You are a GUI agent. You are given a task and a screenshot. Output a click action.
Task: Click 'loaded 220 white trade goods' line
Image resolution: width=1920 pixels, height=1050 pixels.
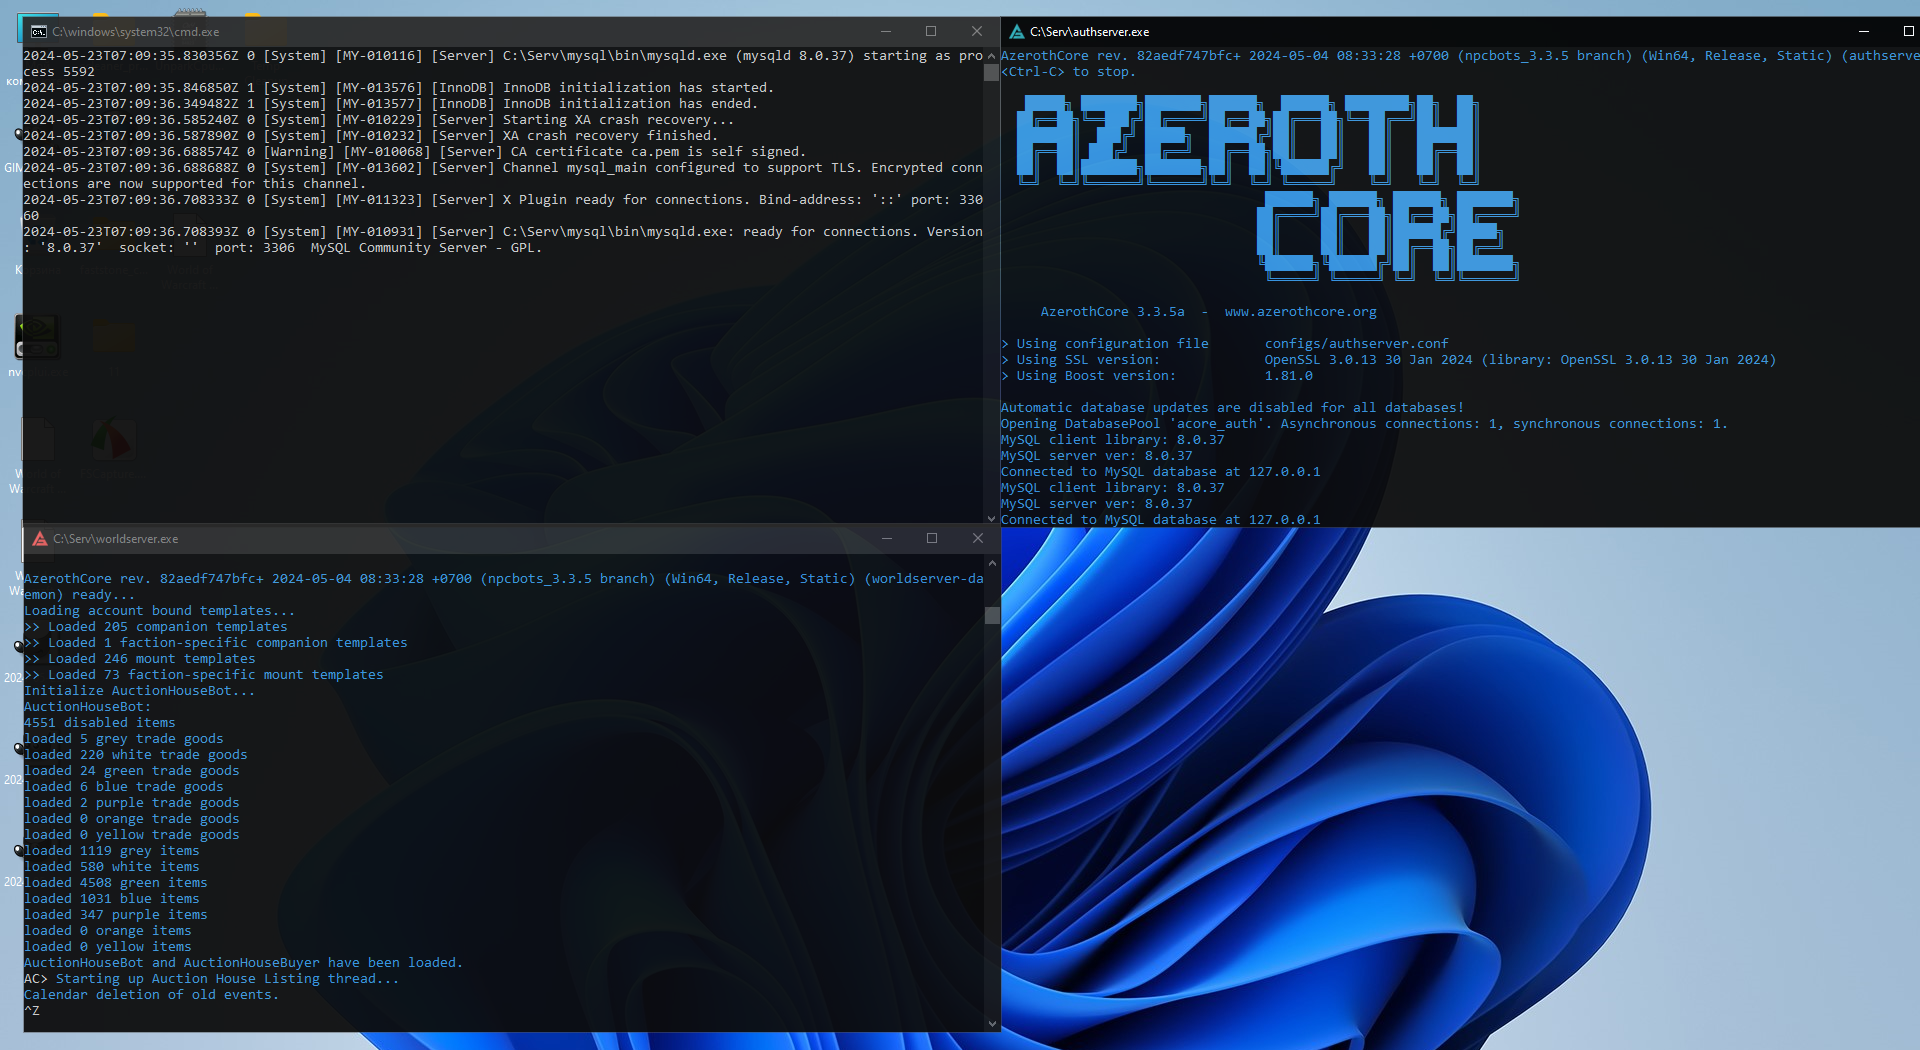135,755
